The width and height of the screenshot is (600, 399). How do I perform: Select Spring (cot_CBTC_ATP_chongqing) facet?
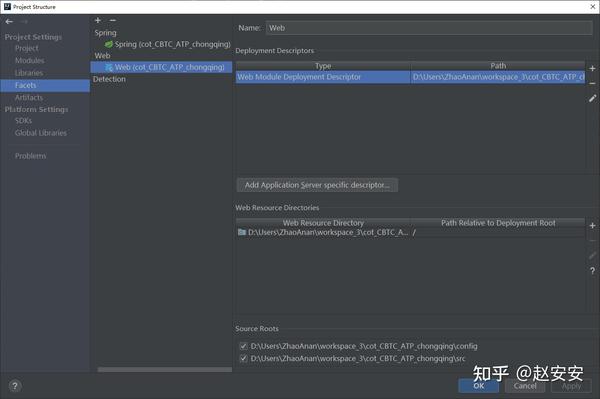point(168,44)
